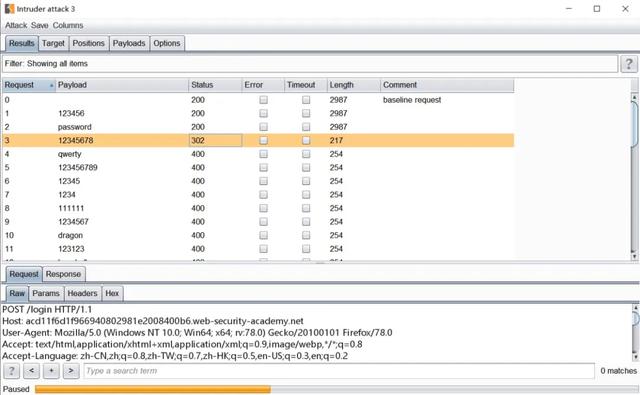This screenshot has height=395, width=640.
Task: Click the User-Agent header line
Action: pyautogui.click(x=197, y=333)
